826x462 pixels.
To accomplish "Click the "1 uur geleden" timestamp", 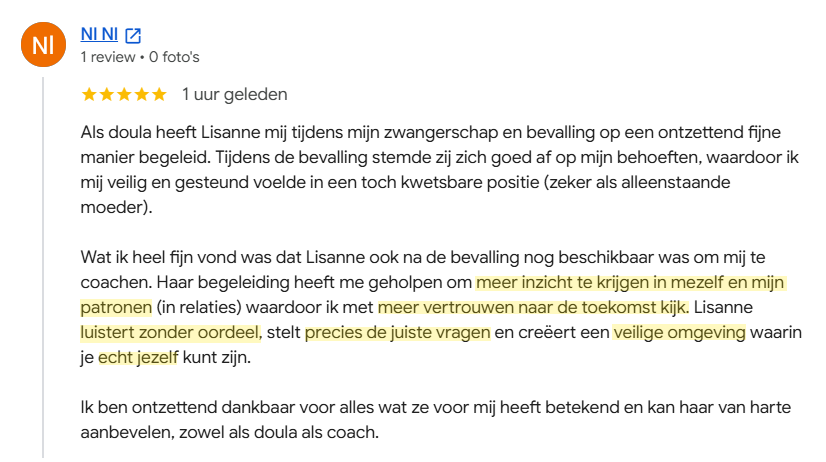I will 234,94.
